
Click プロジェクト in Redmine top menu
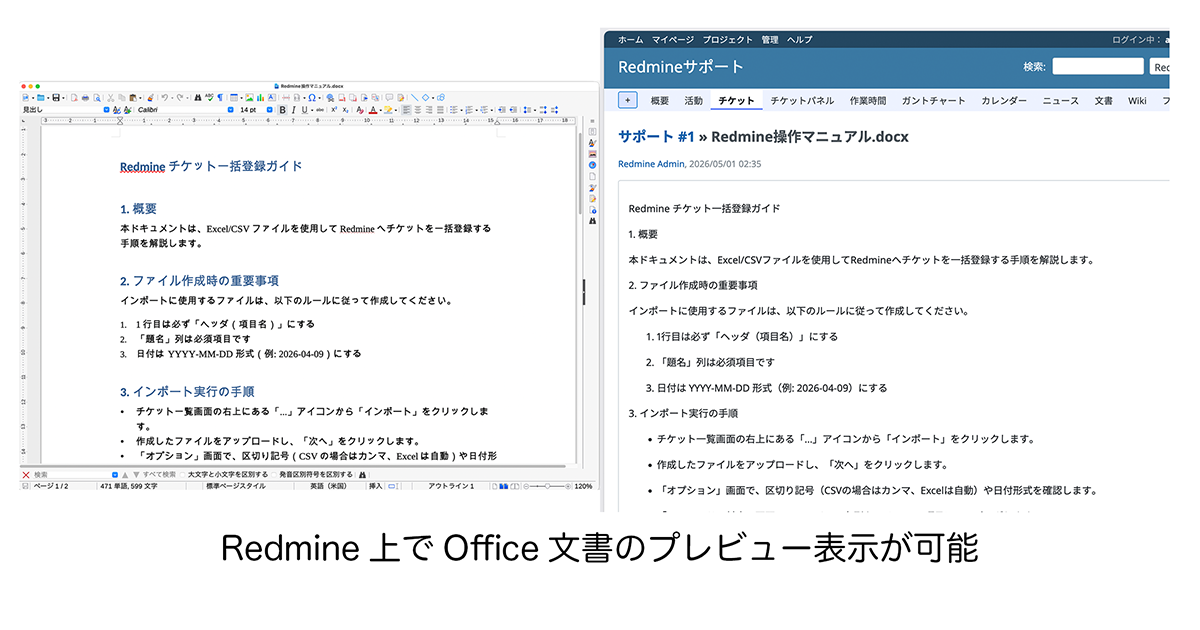[728, 40]
